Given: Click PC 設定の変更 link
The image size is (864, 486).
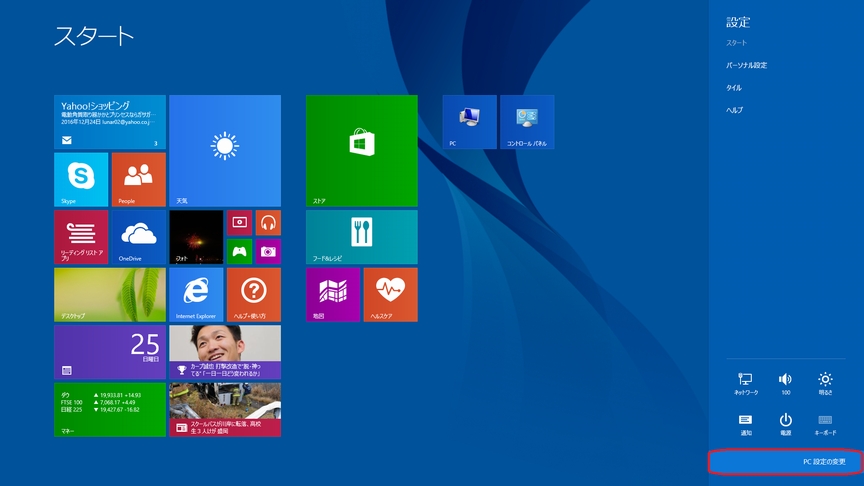Looking at the screenshot, I should pos(824,462).
